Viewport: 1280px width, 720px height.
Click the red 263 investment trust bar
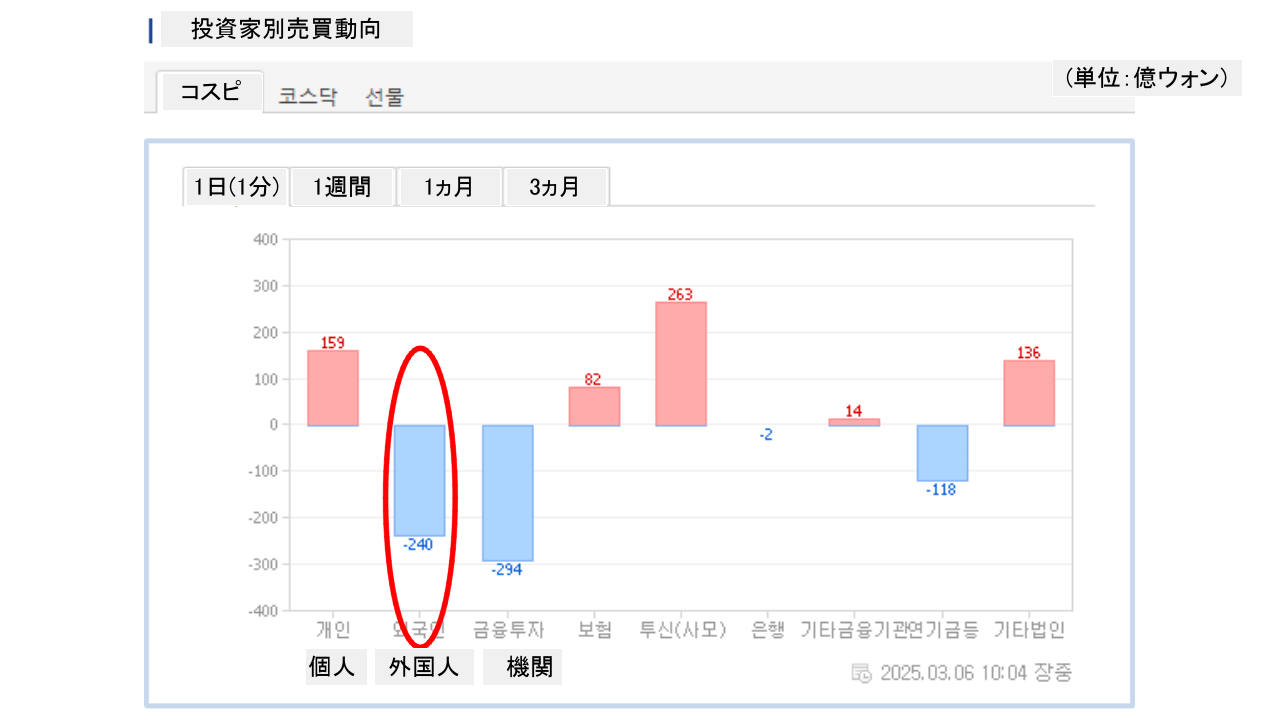tap(681, 364)
